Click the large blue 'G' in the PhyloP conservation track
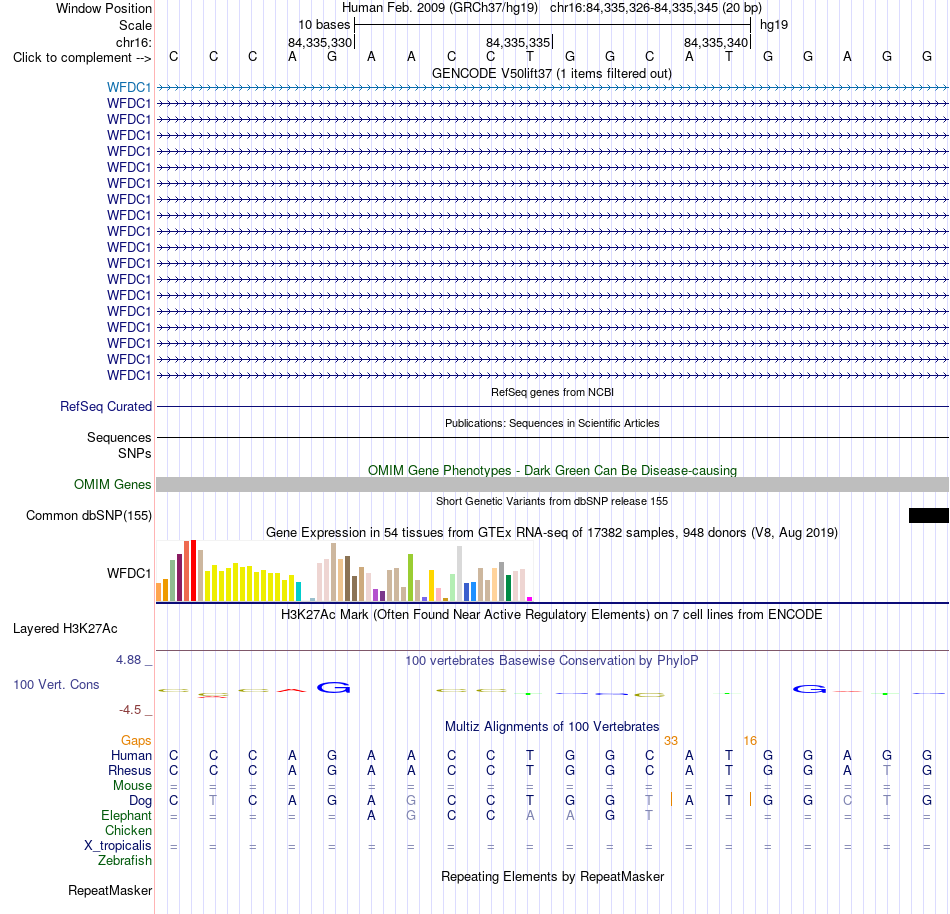 (x=333, y=687)
